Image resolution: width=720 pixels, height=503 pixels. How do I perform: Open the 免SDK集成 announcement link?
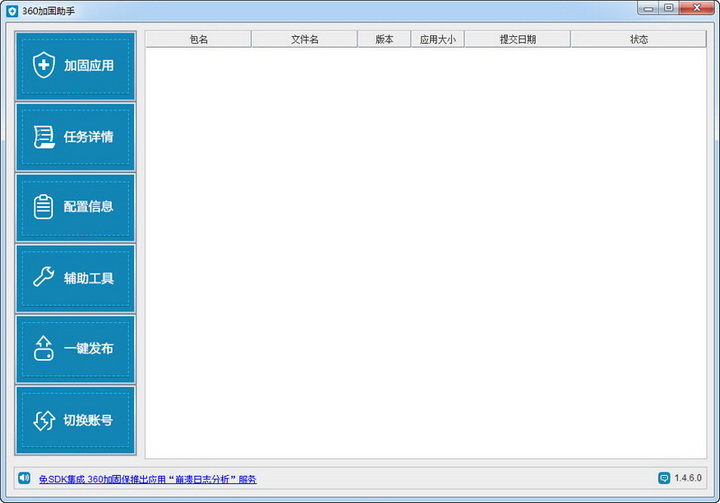148,479
